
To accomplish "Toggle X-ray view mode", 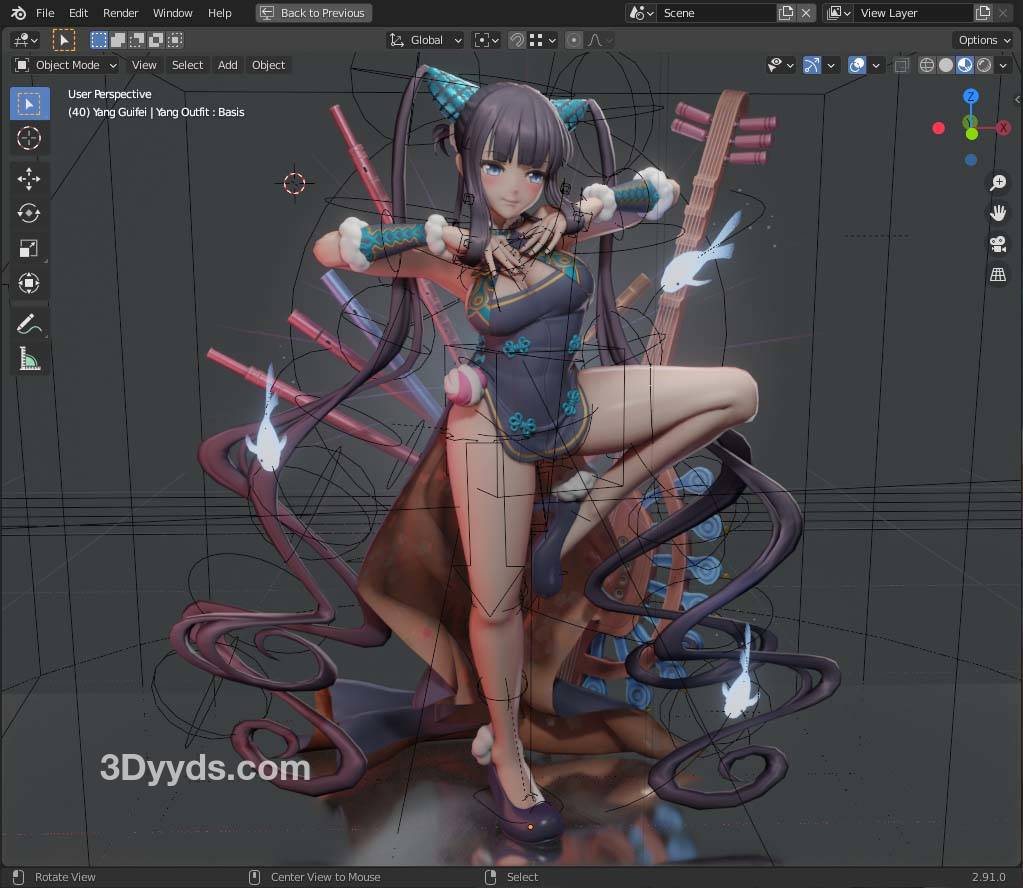I will 901,66.
